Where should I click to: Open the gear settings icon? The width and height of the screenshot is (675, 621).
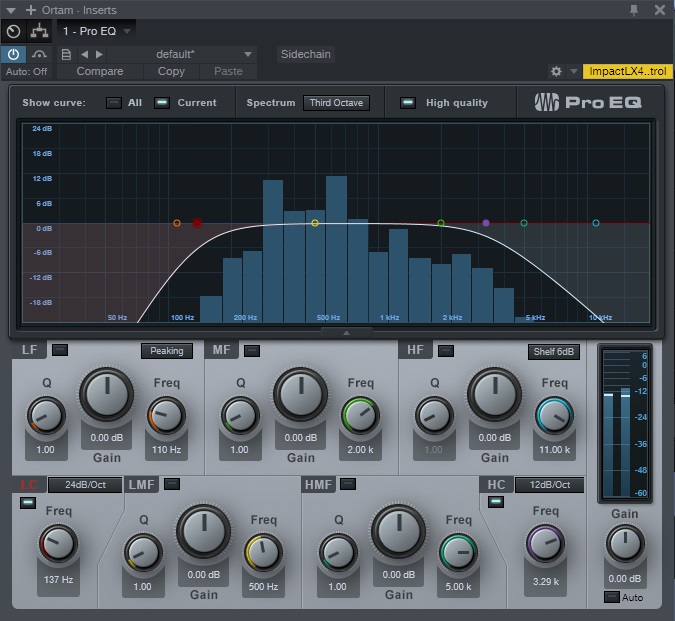556,71
